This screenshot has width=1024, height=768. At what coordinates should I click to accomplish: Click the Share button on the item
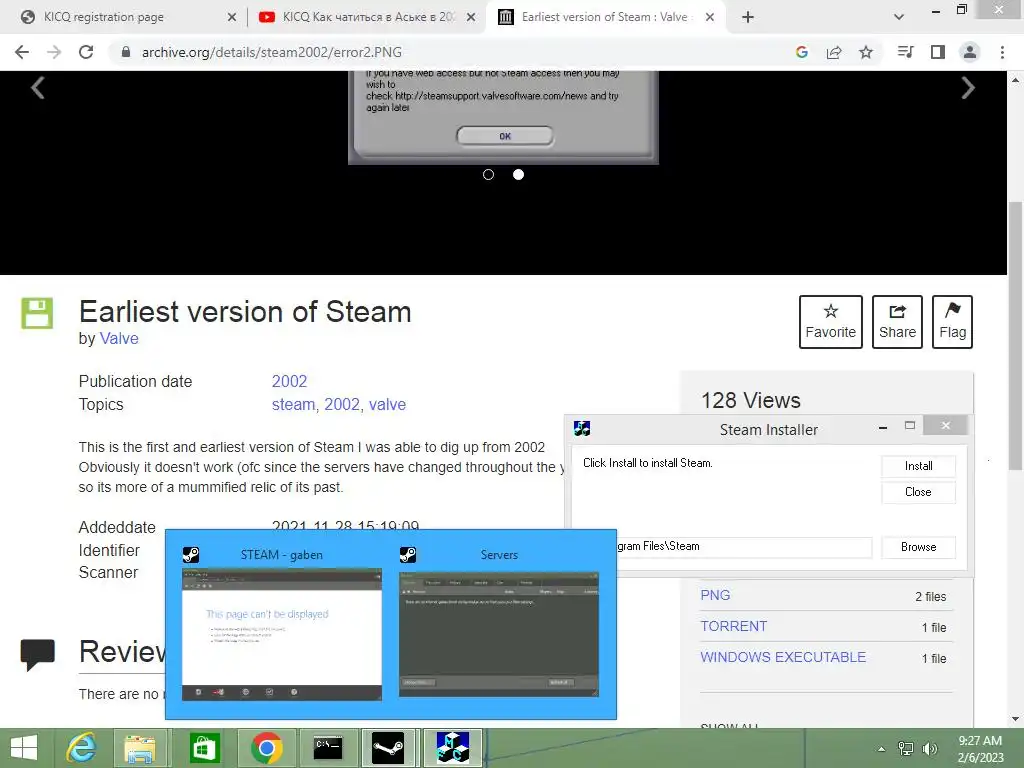897,322
